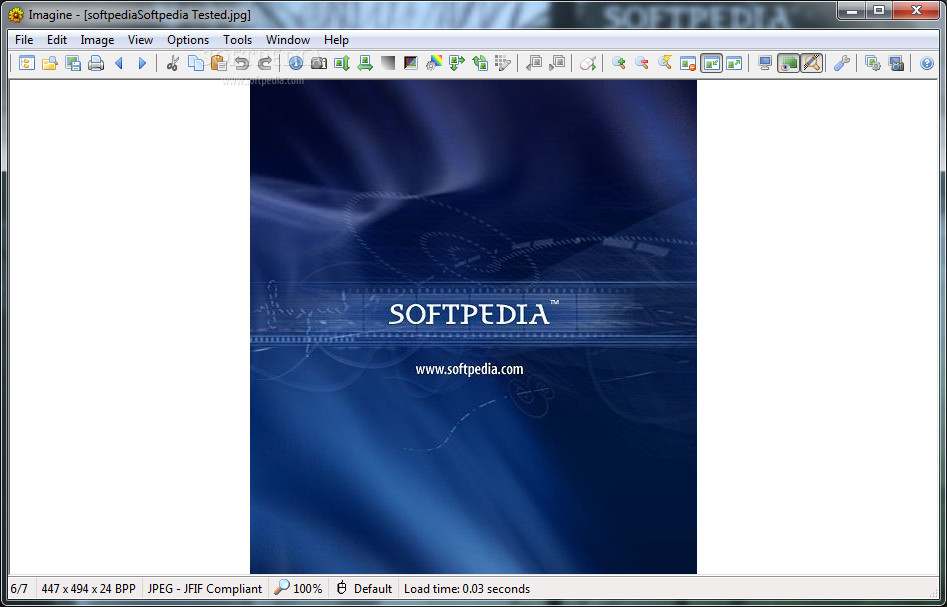
Task: Open the View menu
Action: click(140, 40)
